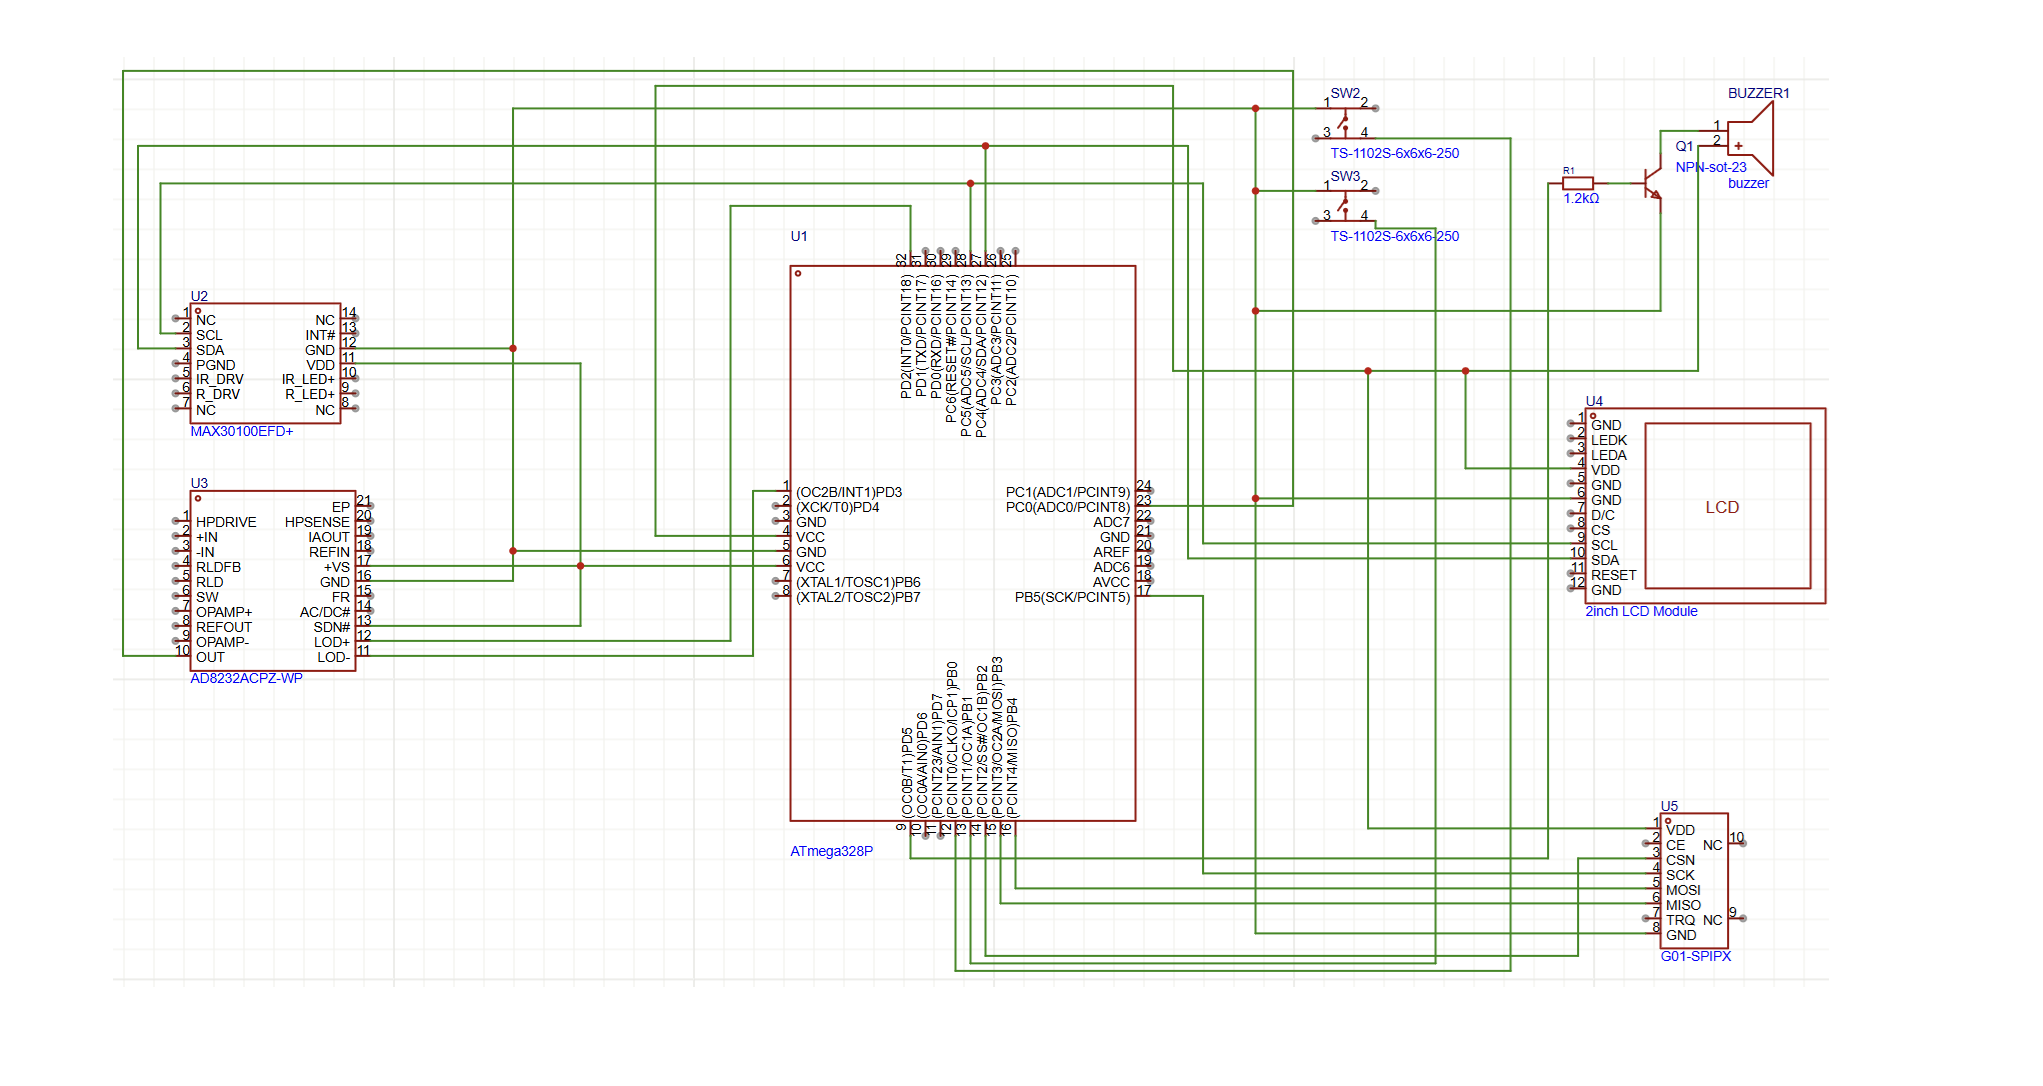Click the IAOUT pin label

[x=329, y=537]
